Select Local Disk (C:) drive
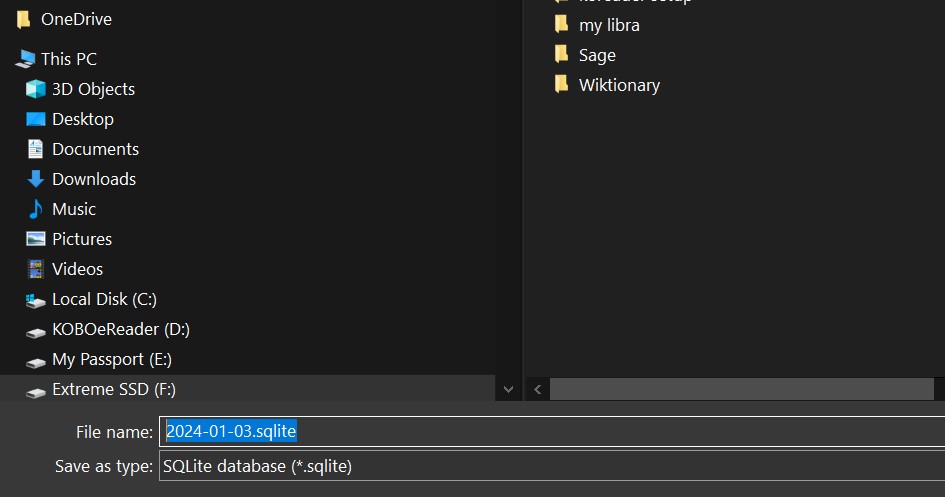945x497 pixels. click(x=104, y=299)
